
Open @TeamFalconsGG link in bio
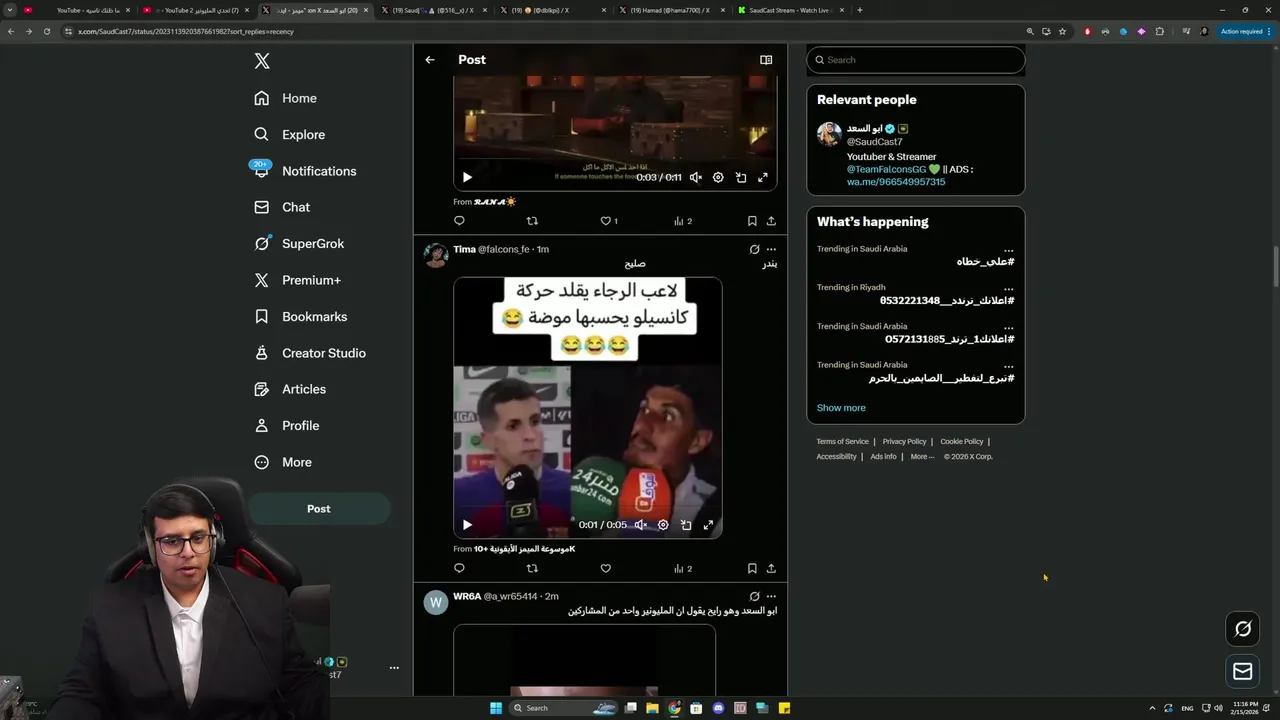pos(887,169)
